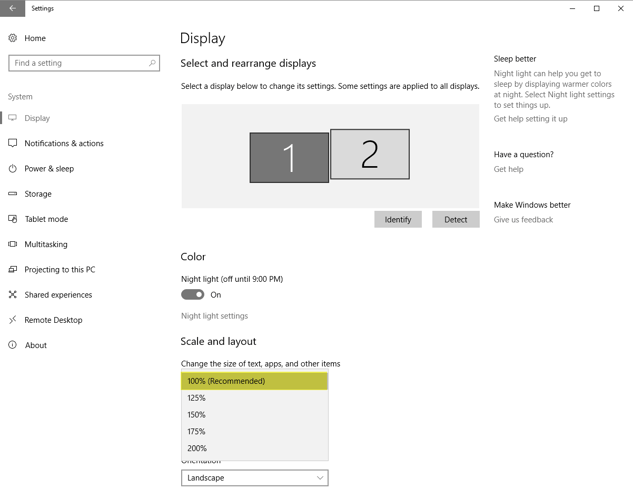Viewport: 633px width, 490px height.
Task: Click the Power & sleep icon
Action: pyautogui.click(x=13, y=169)
